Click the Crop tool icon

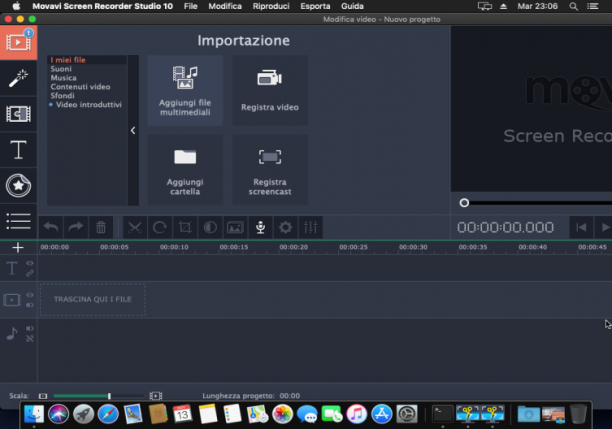point(185,227)
